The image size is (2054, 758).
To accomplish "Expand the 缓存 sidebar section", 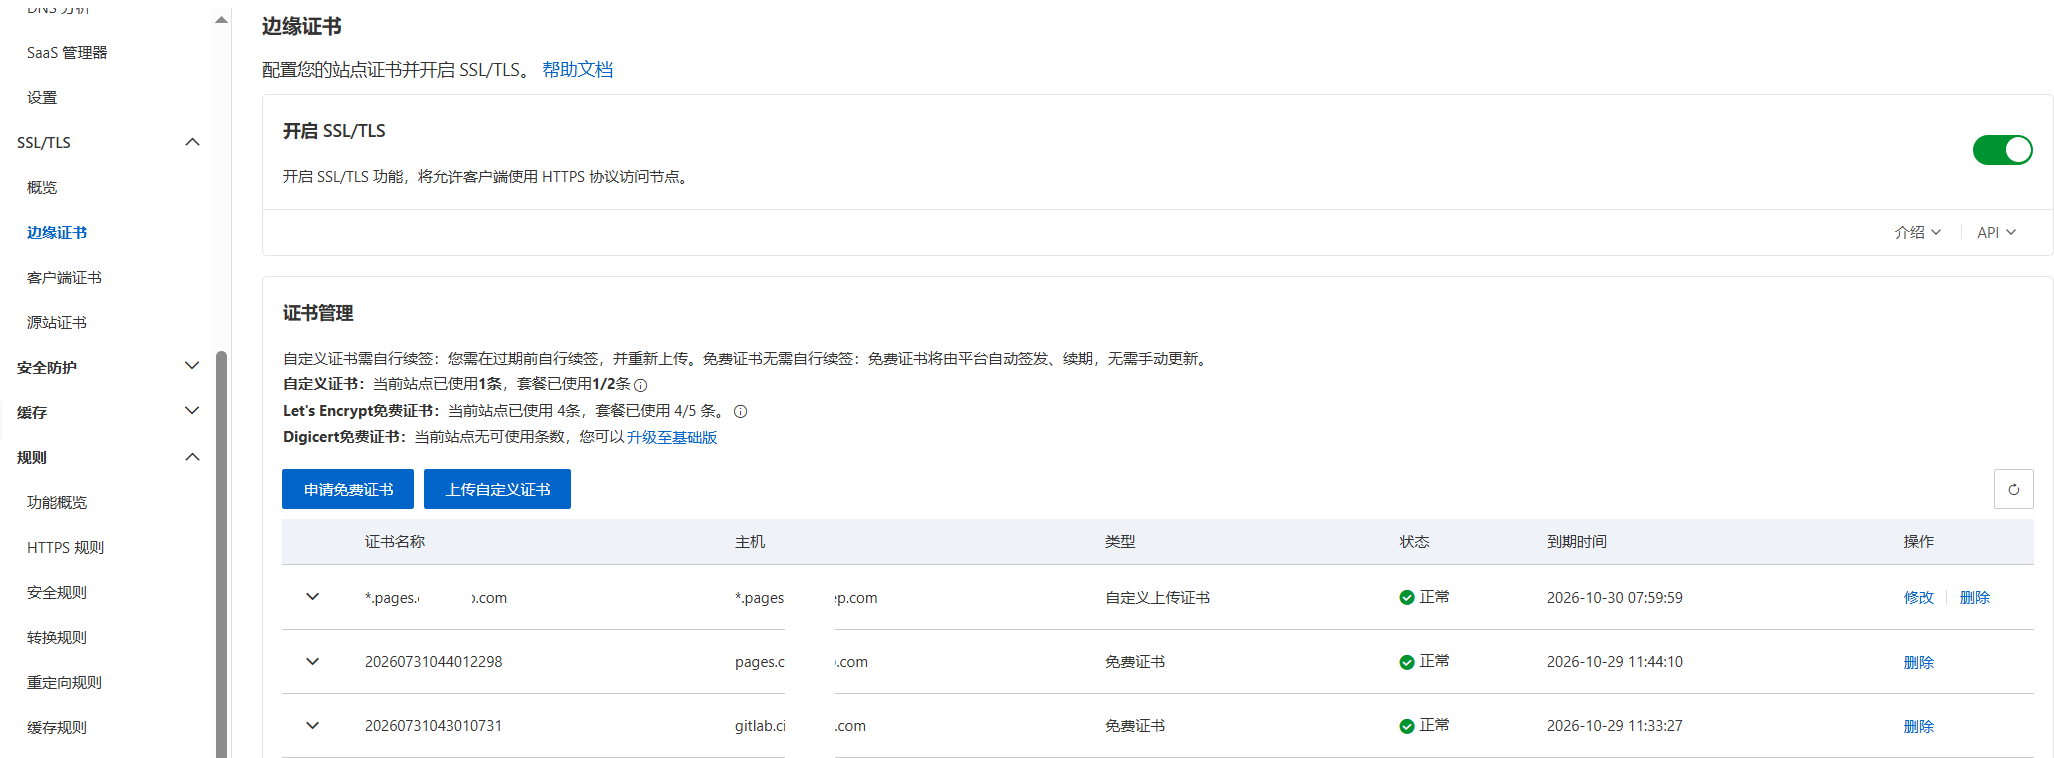I will 193,411.
